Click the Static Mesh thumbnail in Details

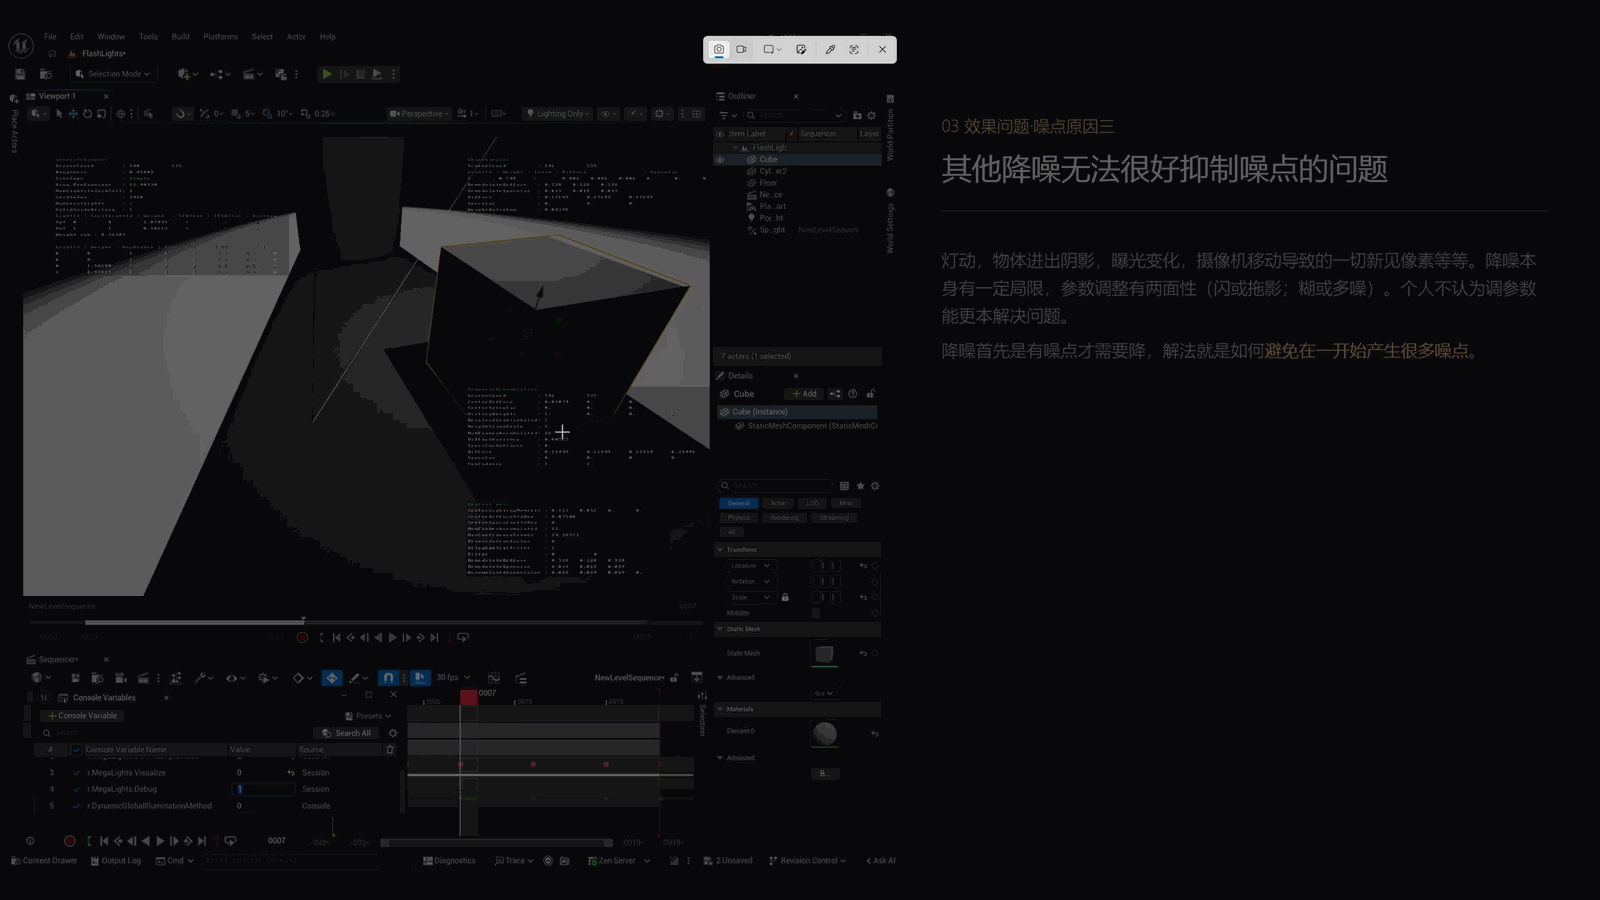coord(824,654)
